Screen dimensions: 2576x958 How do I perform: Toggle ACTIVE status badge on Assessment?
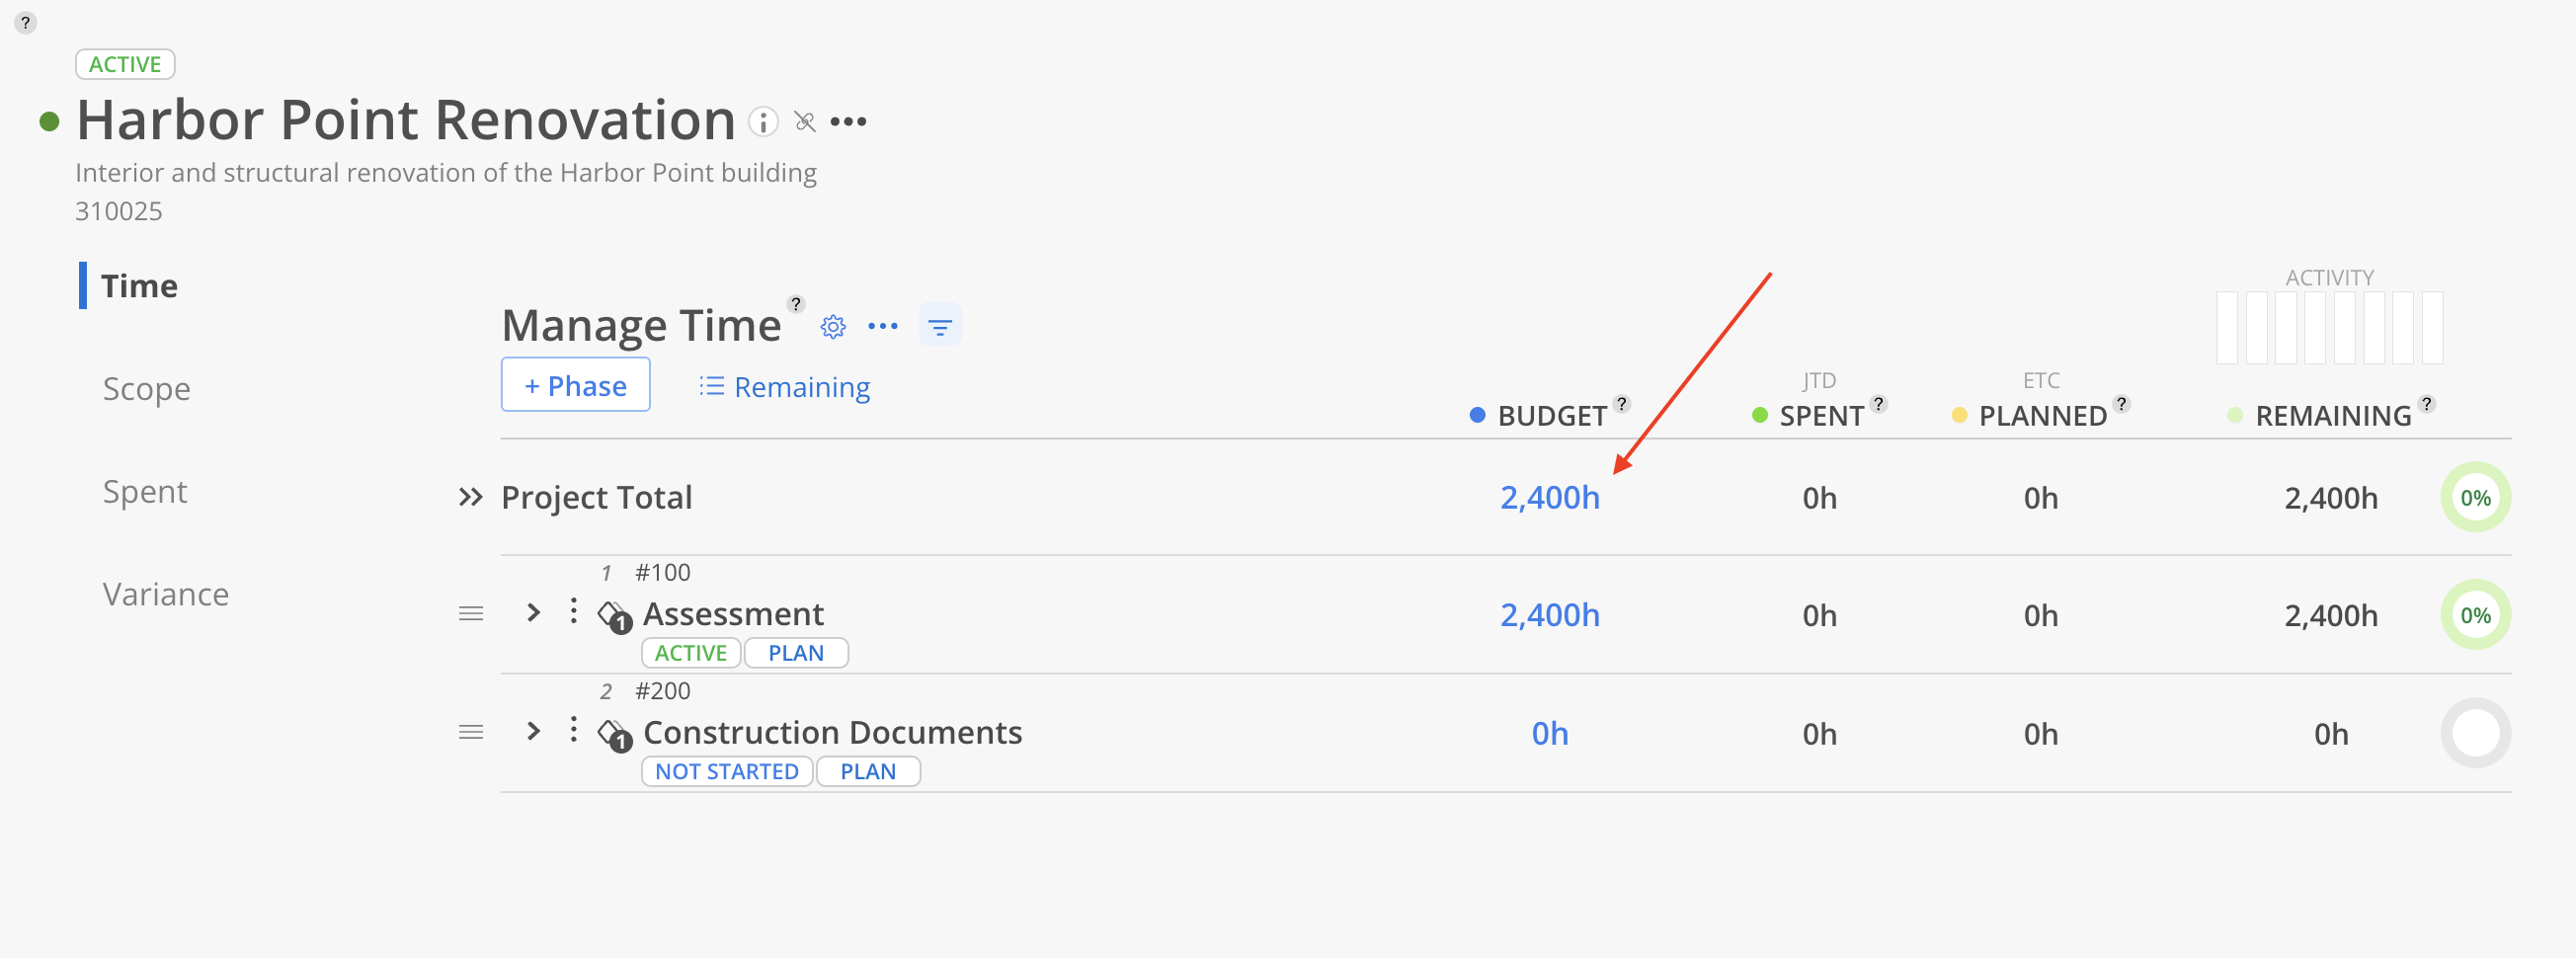pos(691,653)
